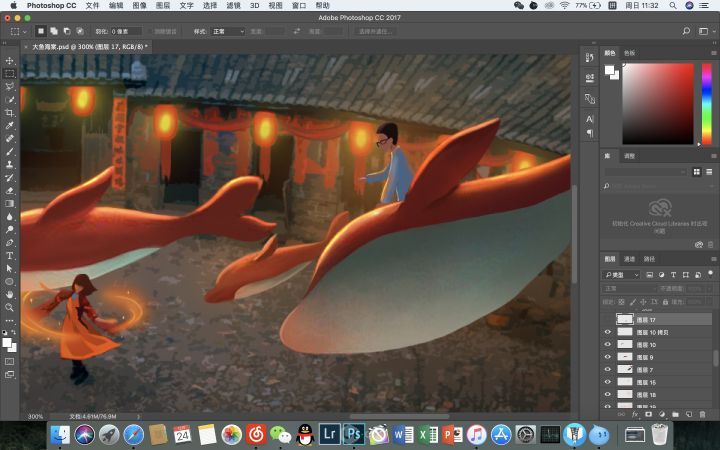Viewport: 720px width, 450px height.
Task: Open the 样式 style dropdown in the options bar
Action: point(227,31)
